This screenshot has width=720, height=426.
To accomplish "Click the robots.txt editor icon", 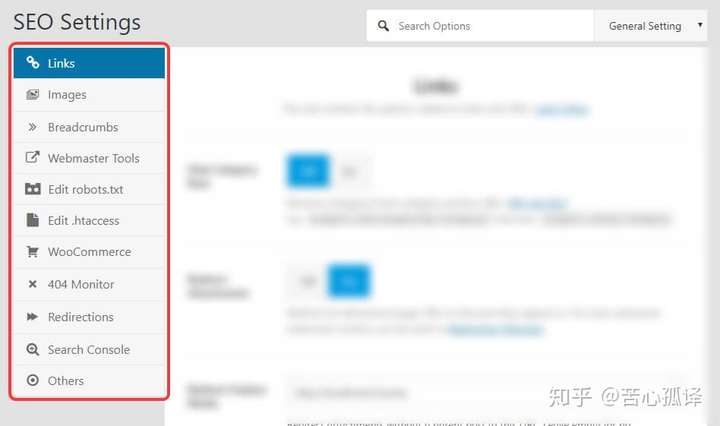I will click(33, 189).
